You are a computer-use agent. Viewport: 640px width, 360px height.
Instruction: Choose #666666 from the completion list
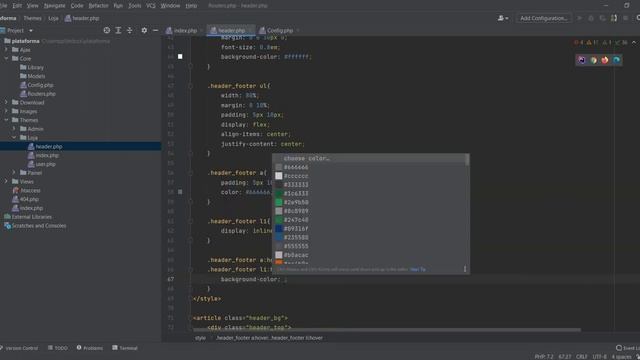click(371, 167)
